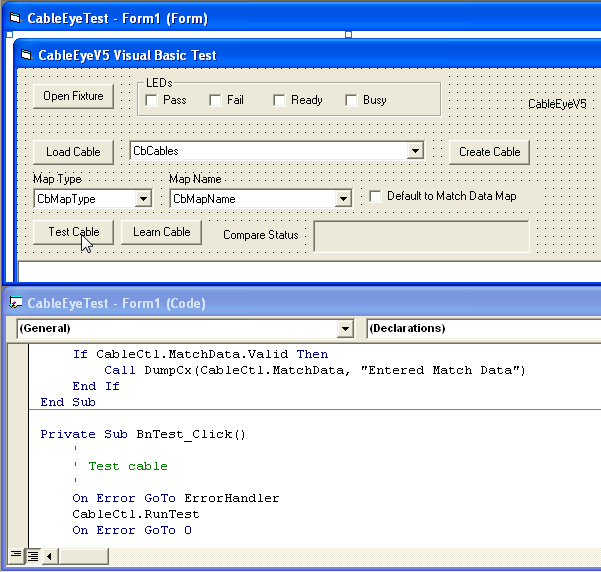
Task: Click the Call DumpCx code line
Action: click(x=315, y=370)
